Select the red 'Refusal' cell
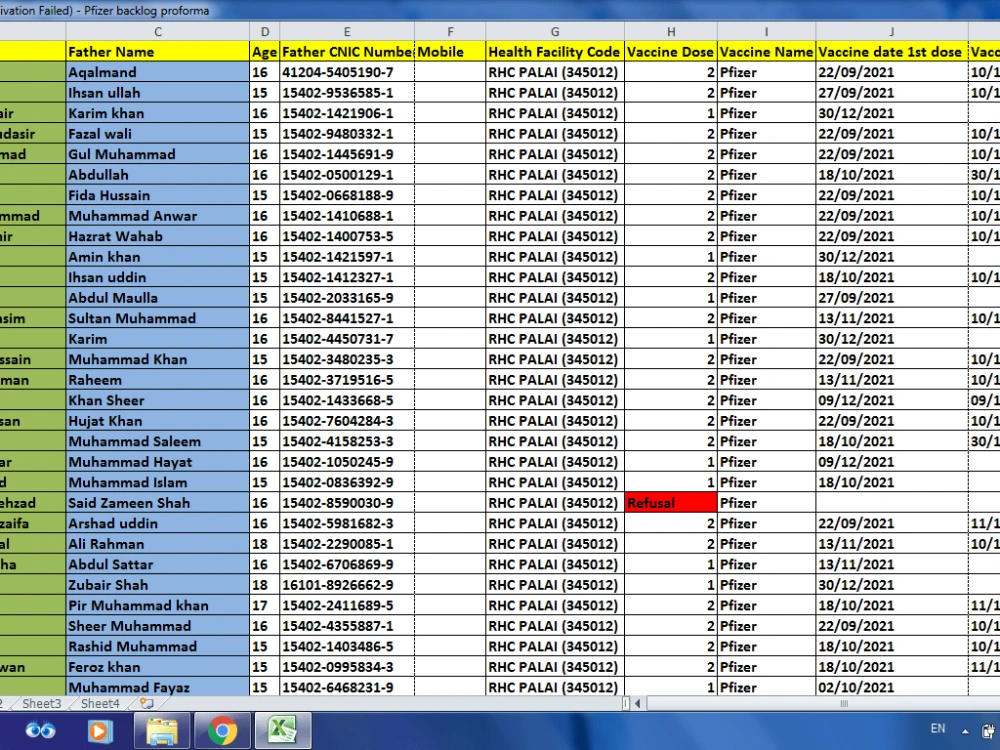The image size is (1000, 750). [x=671, y=503]
